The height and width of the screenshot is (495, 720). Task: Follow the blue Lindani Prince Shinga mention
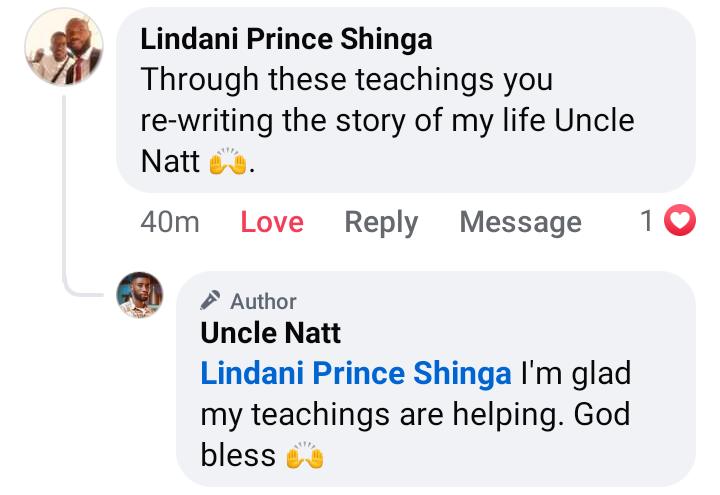tap(356, 373)
